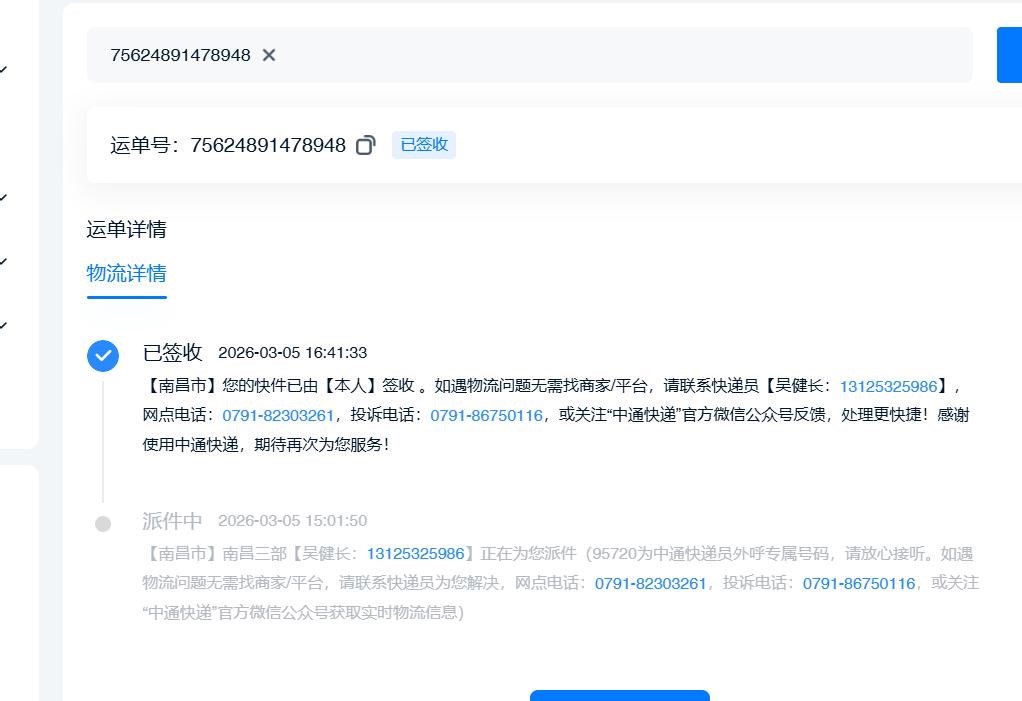Open complaint phone 0791-86750116 in 派件中 entry

[858, 583]
